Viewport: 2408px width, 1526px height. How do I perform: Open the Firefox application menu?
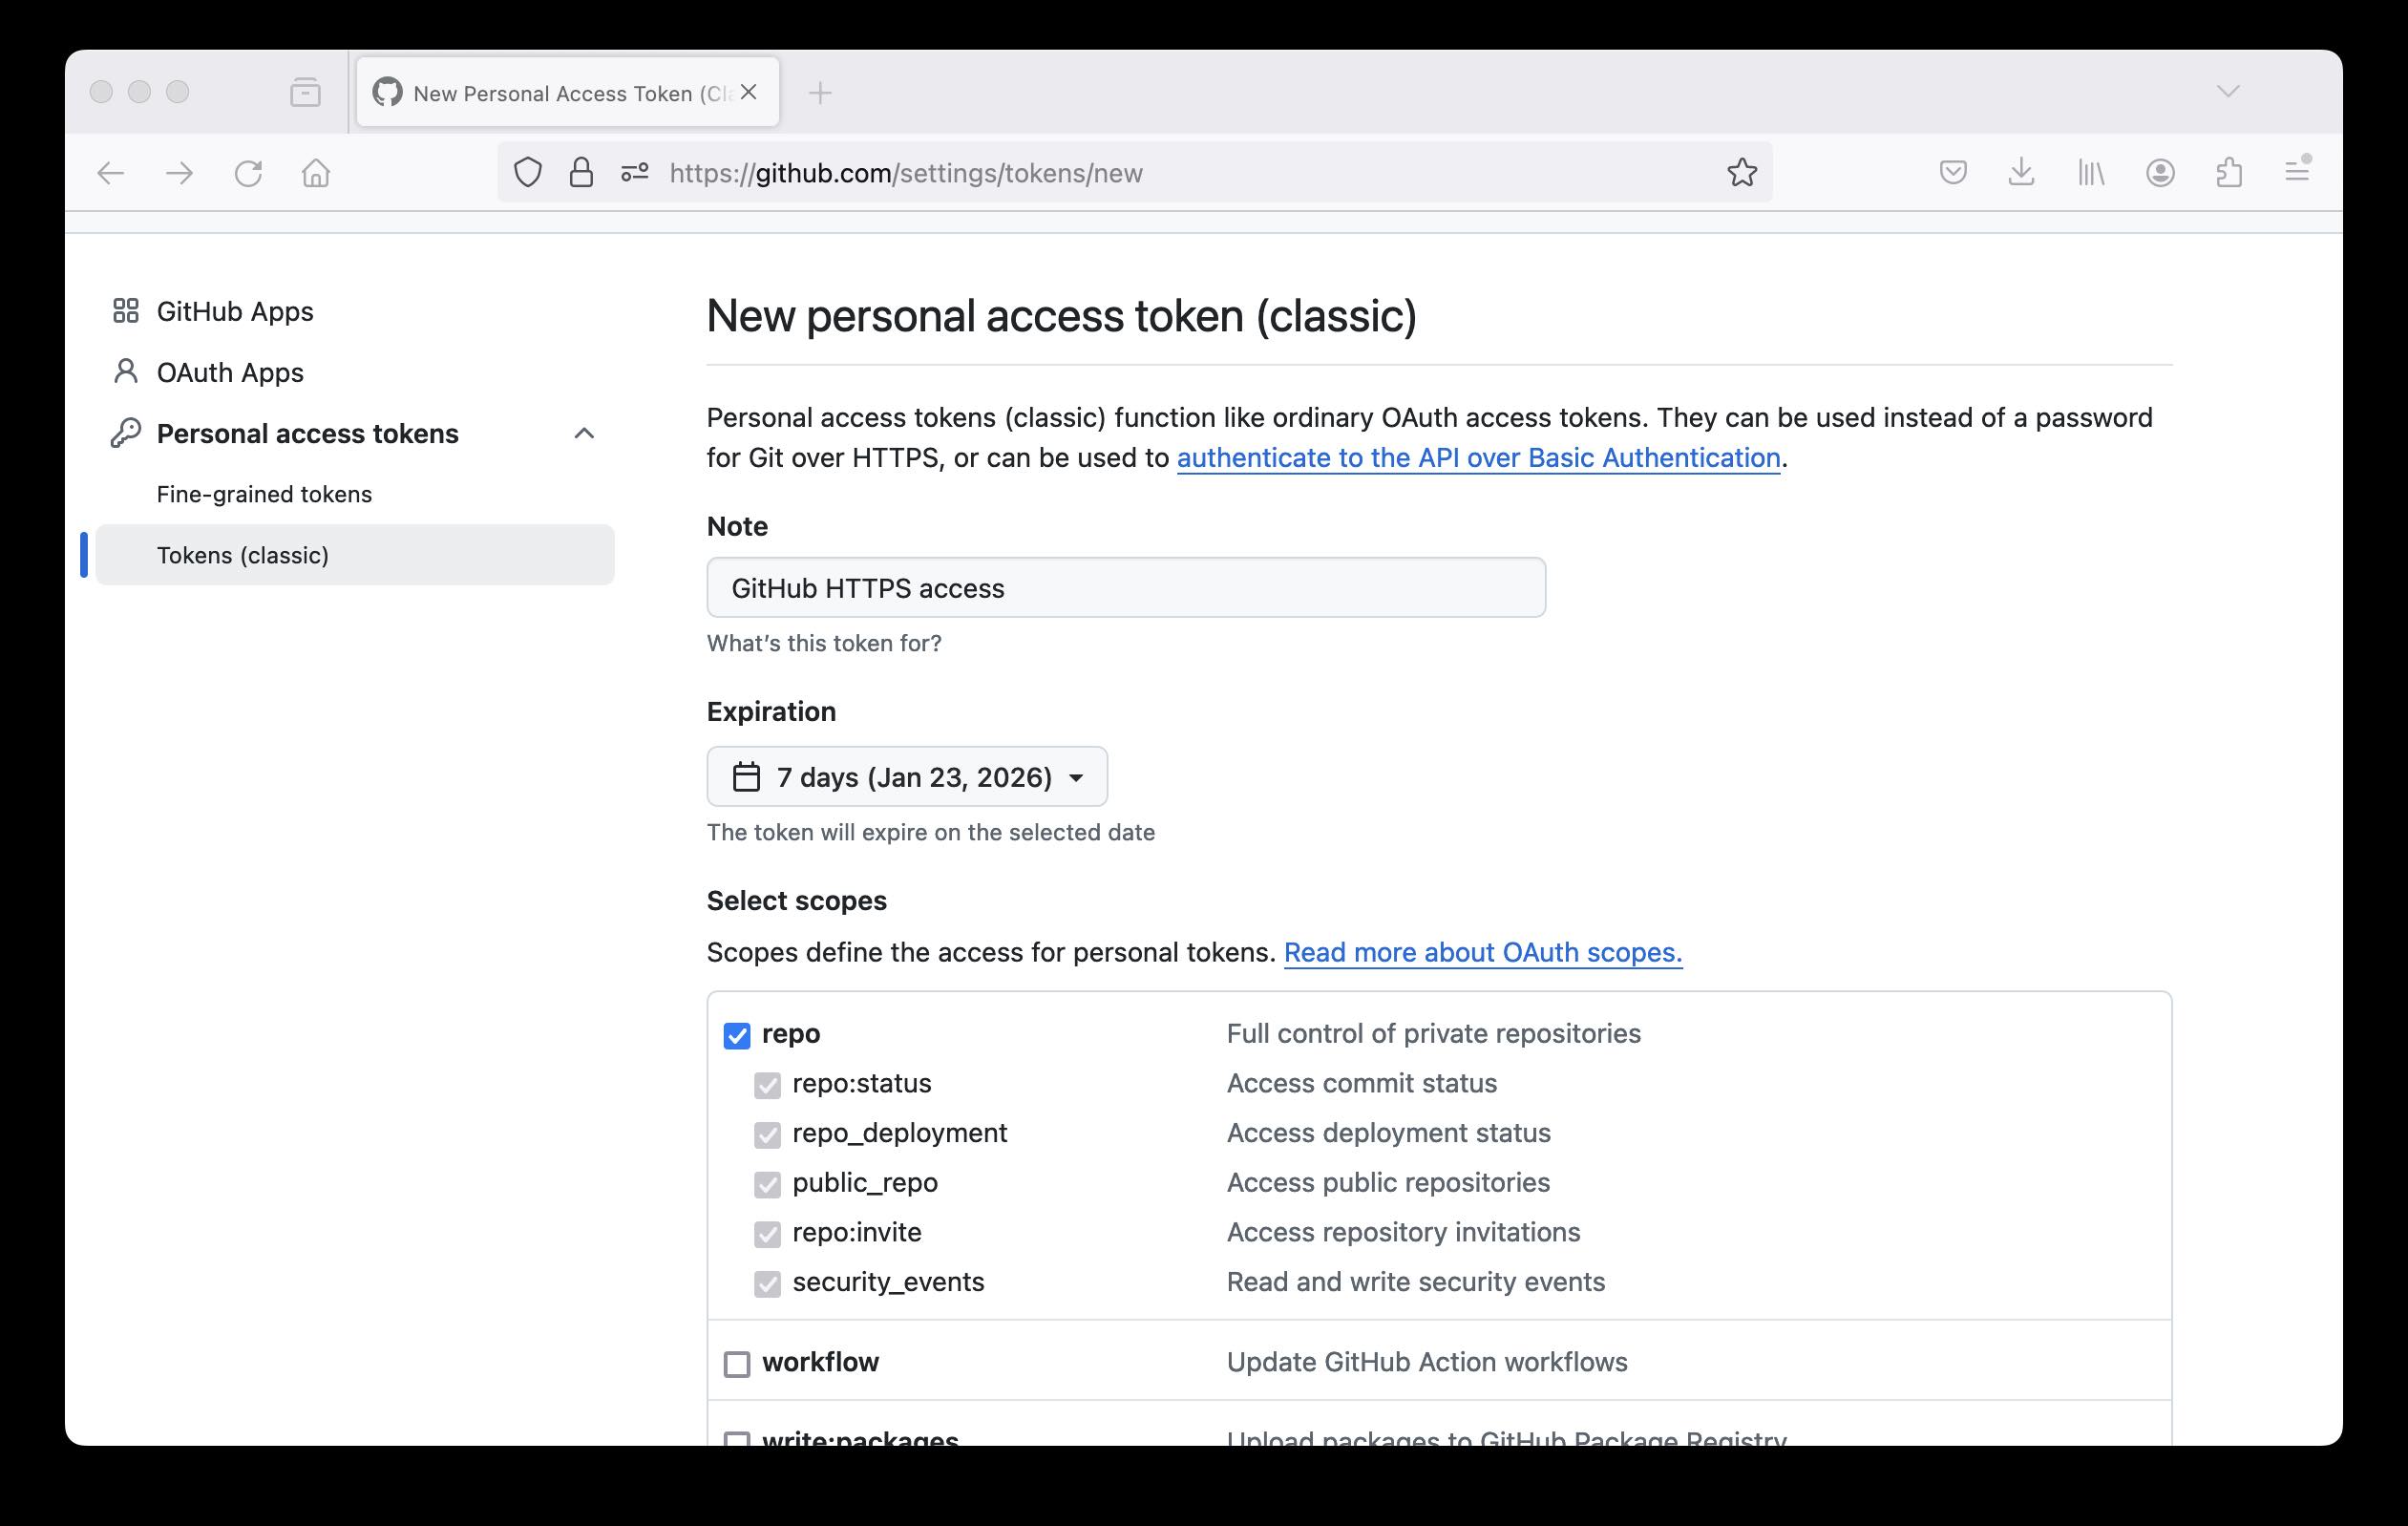click(2297, 172)
